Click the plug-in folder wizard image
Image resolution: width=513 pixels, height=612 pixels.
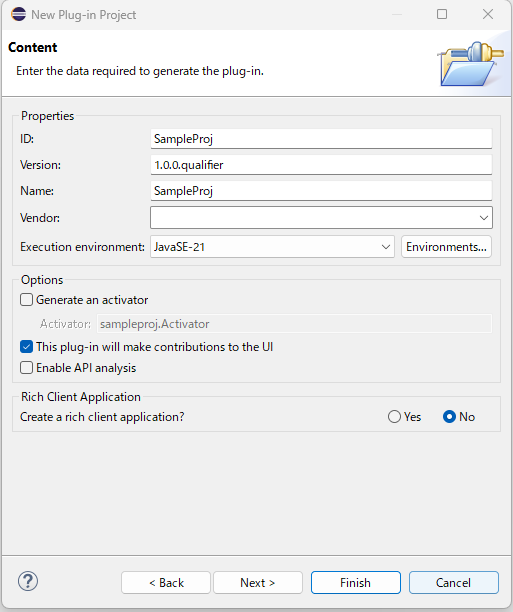pyautogui.click(x=470, y=63)
